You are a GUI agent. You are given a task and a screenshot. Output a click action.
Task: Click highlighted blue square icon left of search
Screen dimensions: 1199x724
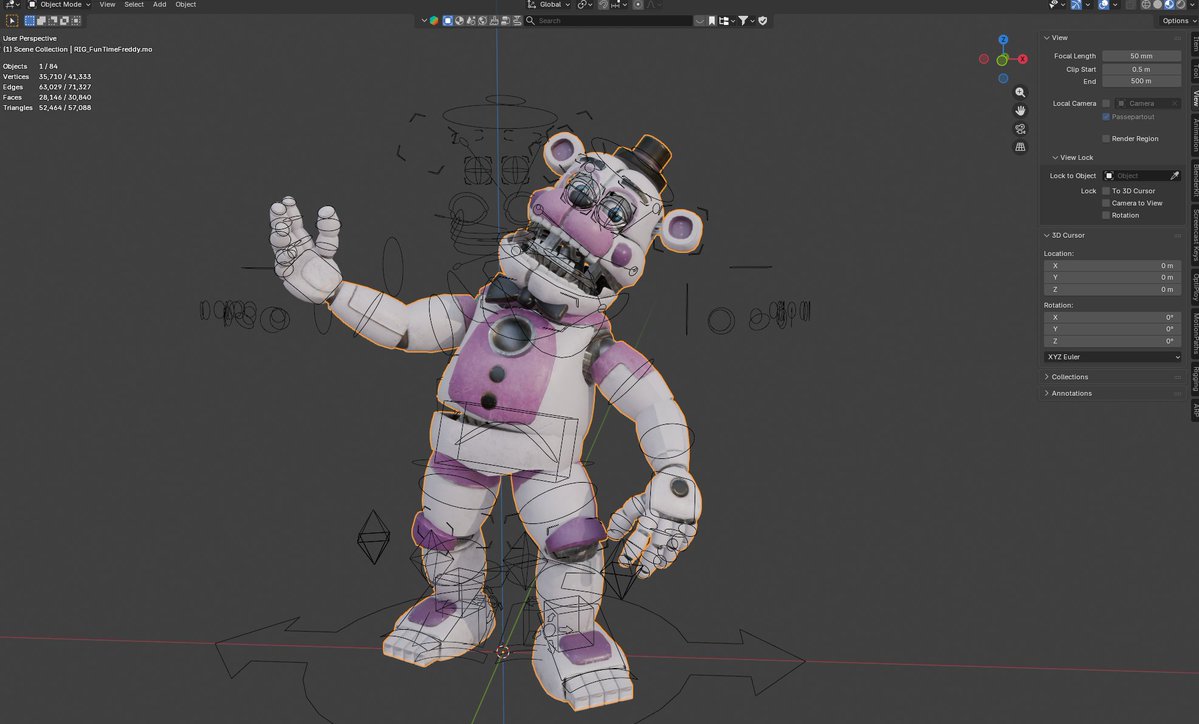pyautogui.click(x=447, y=21)
